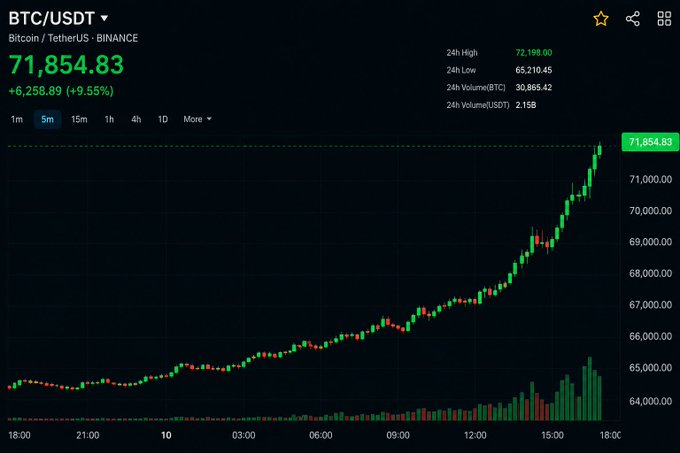This screenshot has width=680, height=453.
Task: Click the 24h High label
Action: (x=462, y=52)
